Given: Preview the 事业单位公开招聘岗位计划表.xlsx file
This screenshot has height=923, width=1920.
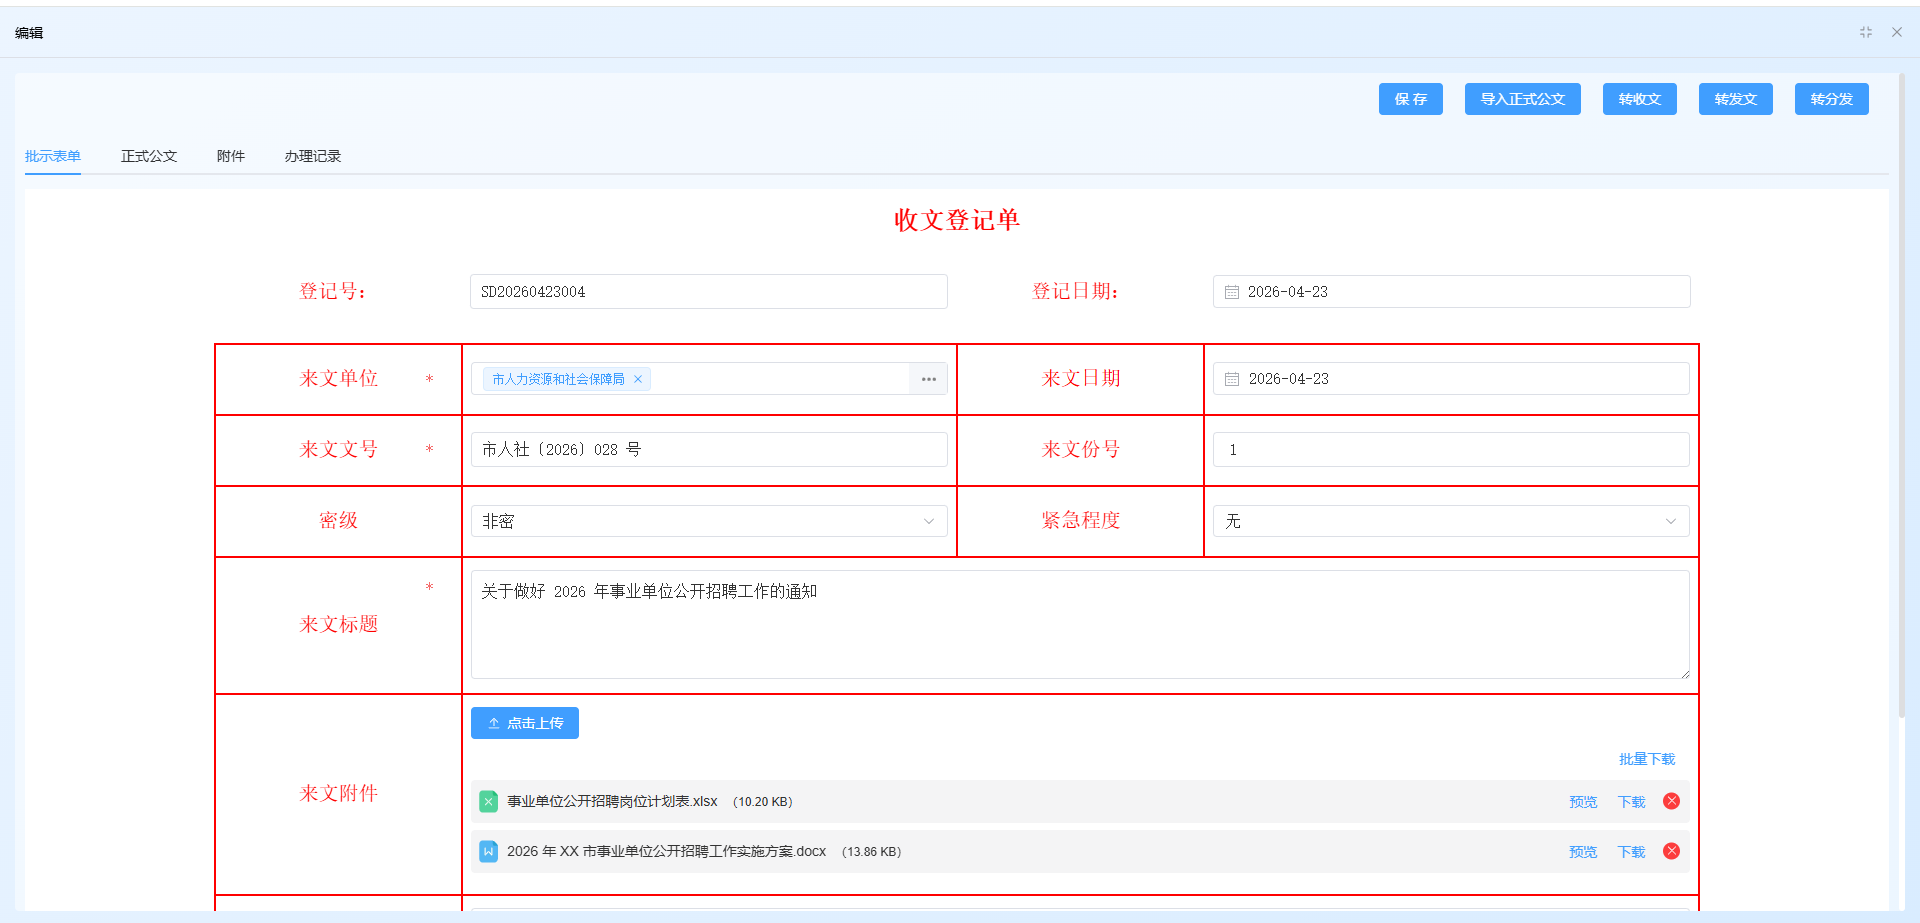Looking at the screenshot, I should coord(1583,802).
